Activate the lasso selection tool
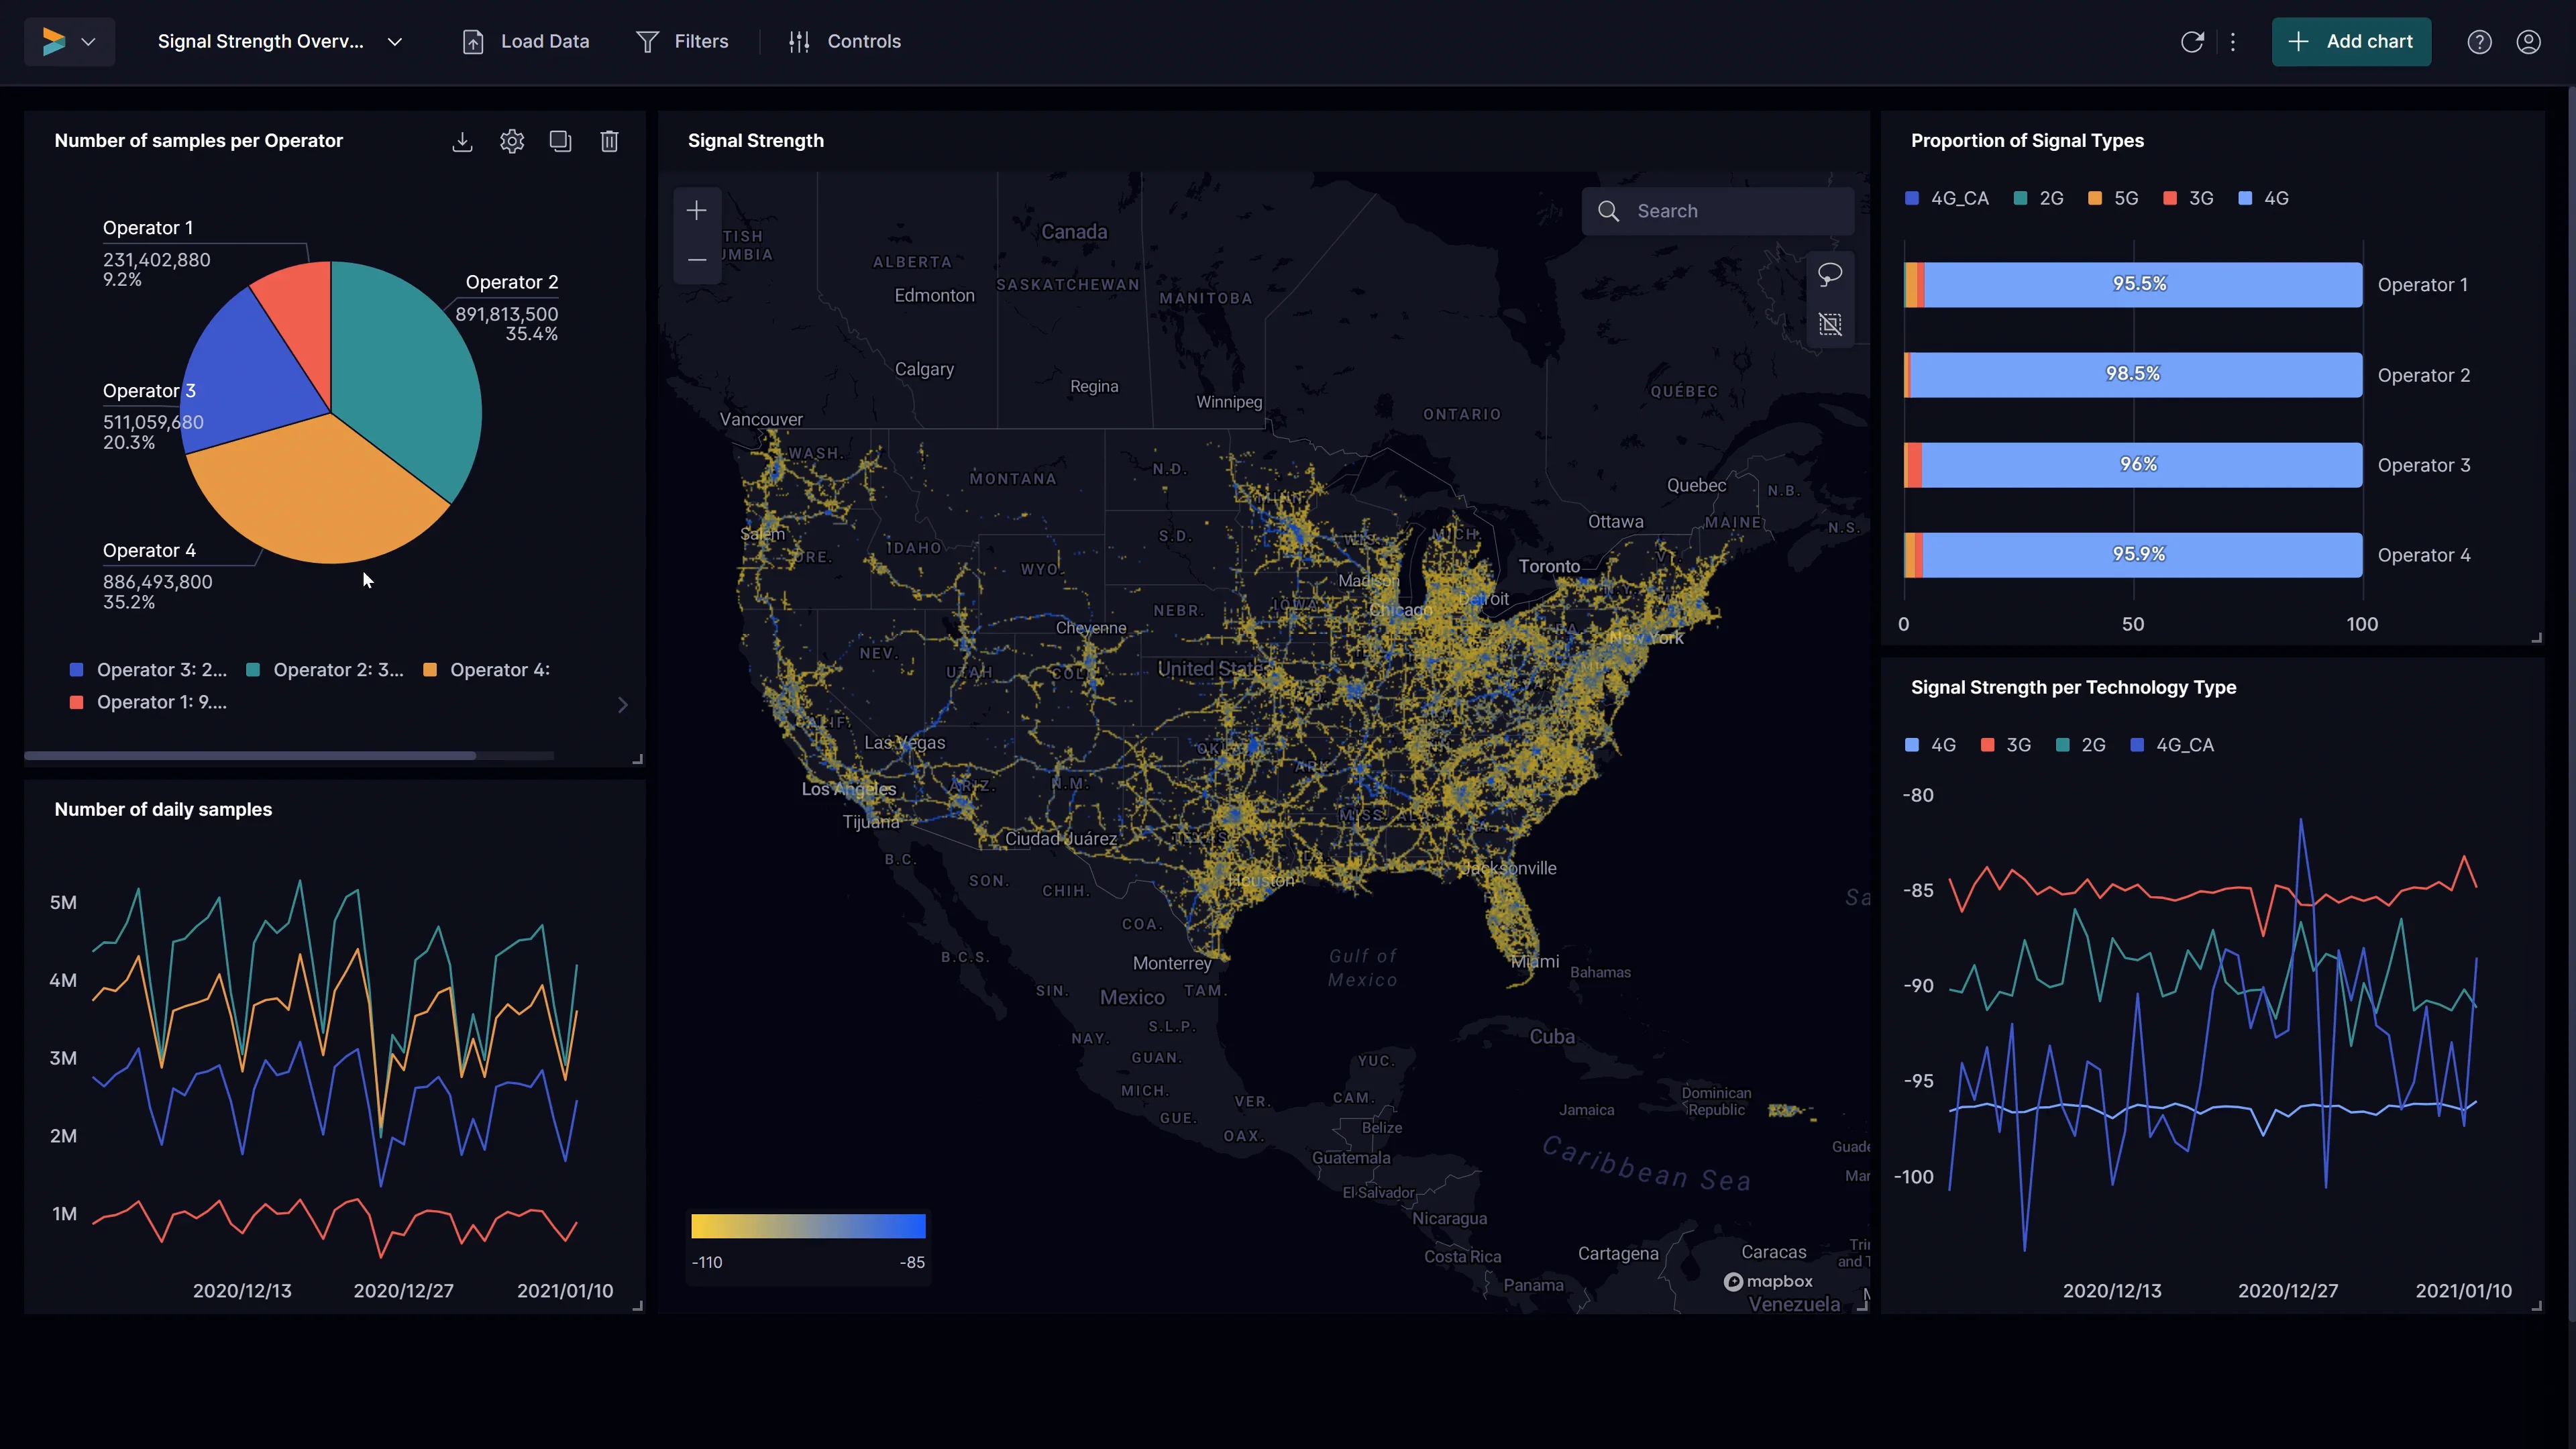Image resolution: width=2576 pixels, height=1449 pixels. click(x=1830, y=274)
